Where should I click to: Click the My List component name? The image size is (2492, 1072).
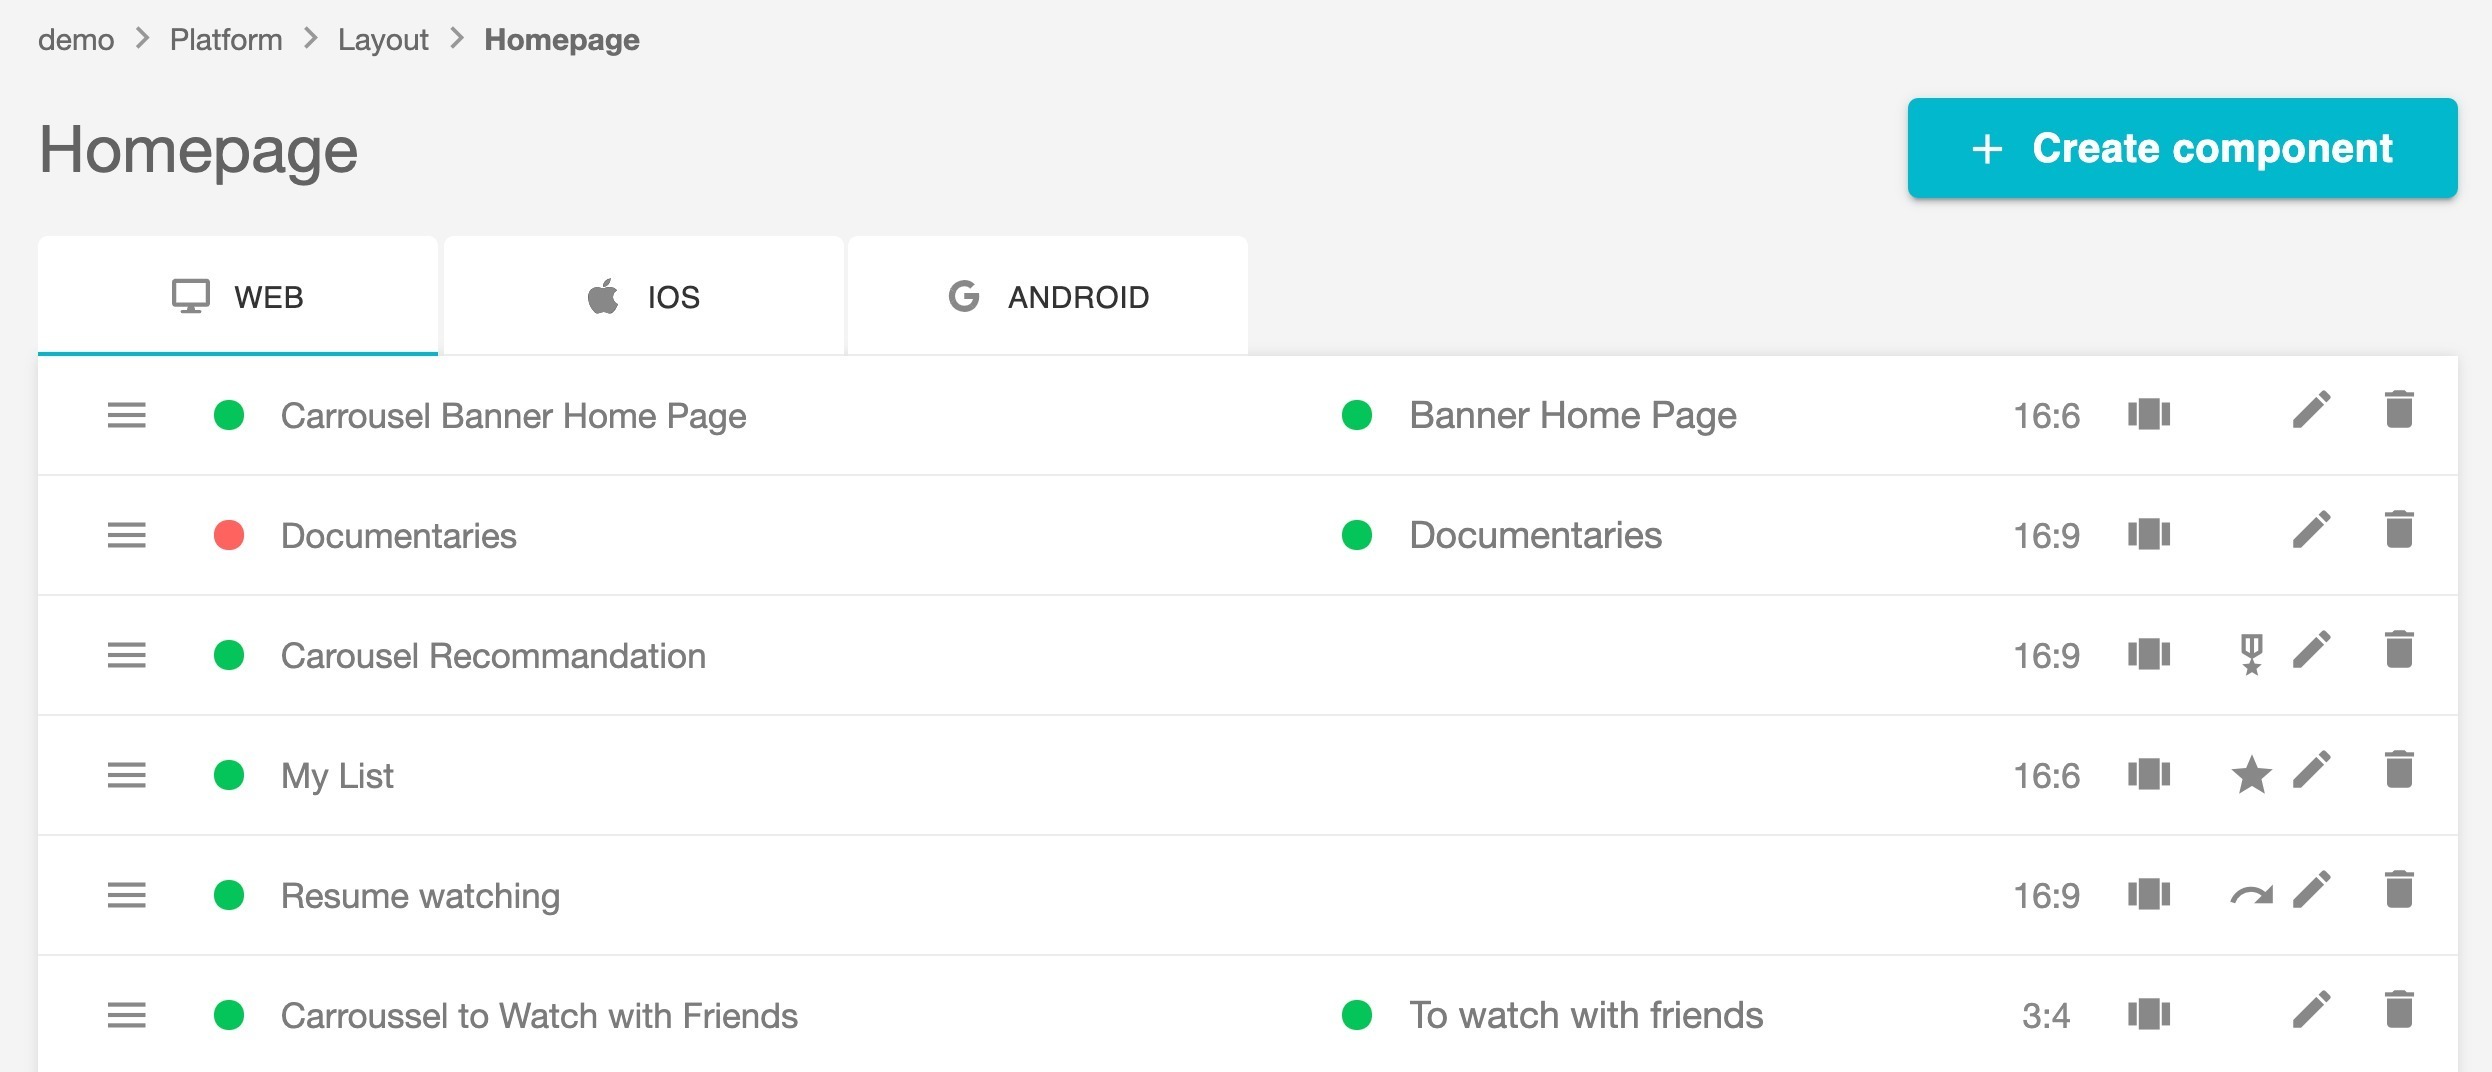337,777
